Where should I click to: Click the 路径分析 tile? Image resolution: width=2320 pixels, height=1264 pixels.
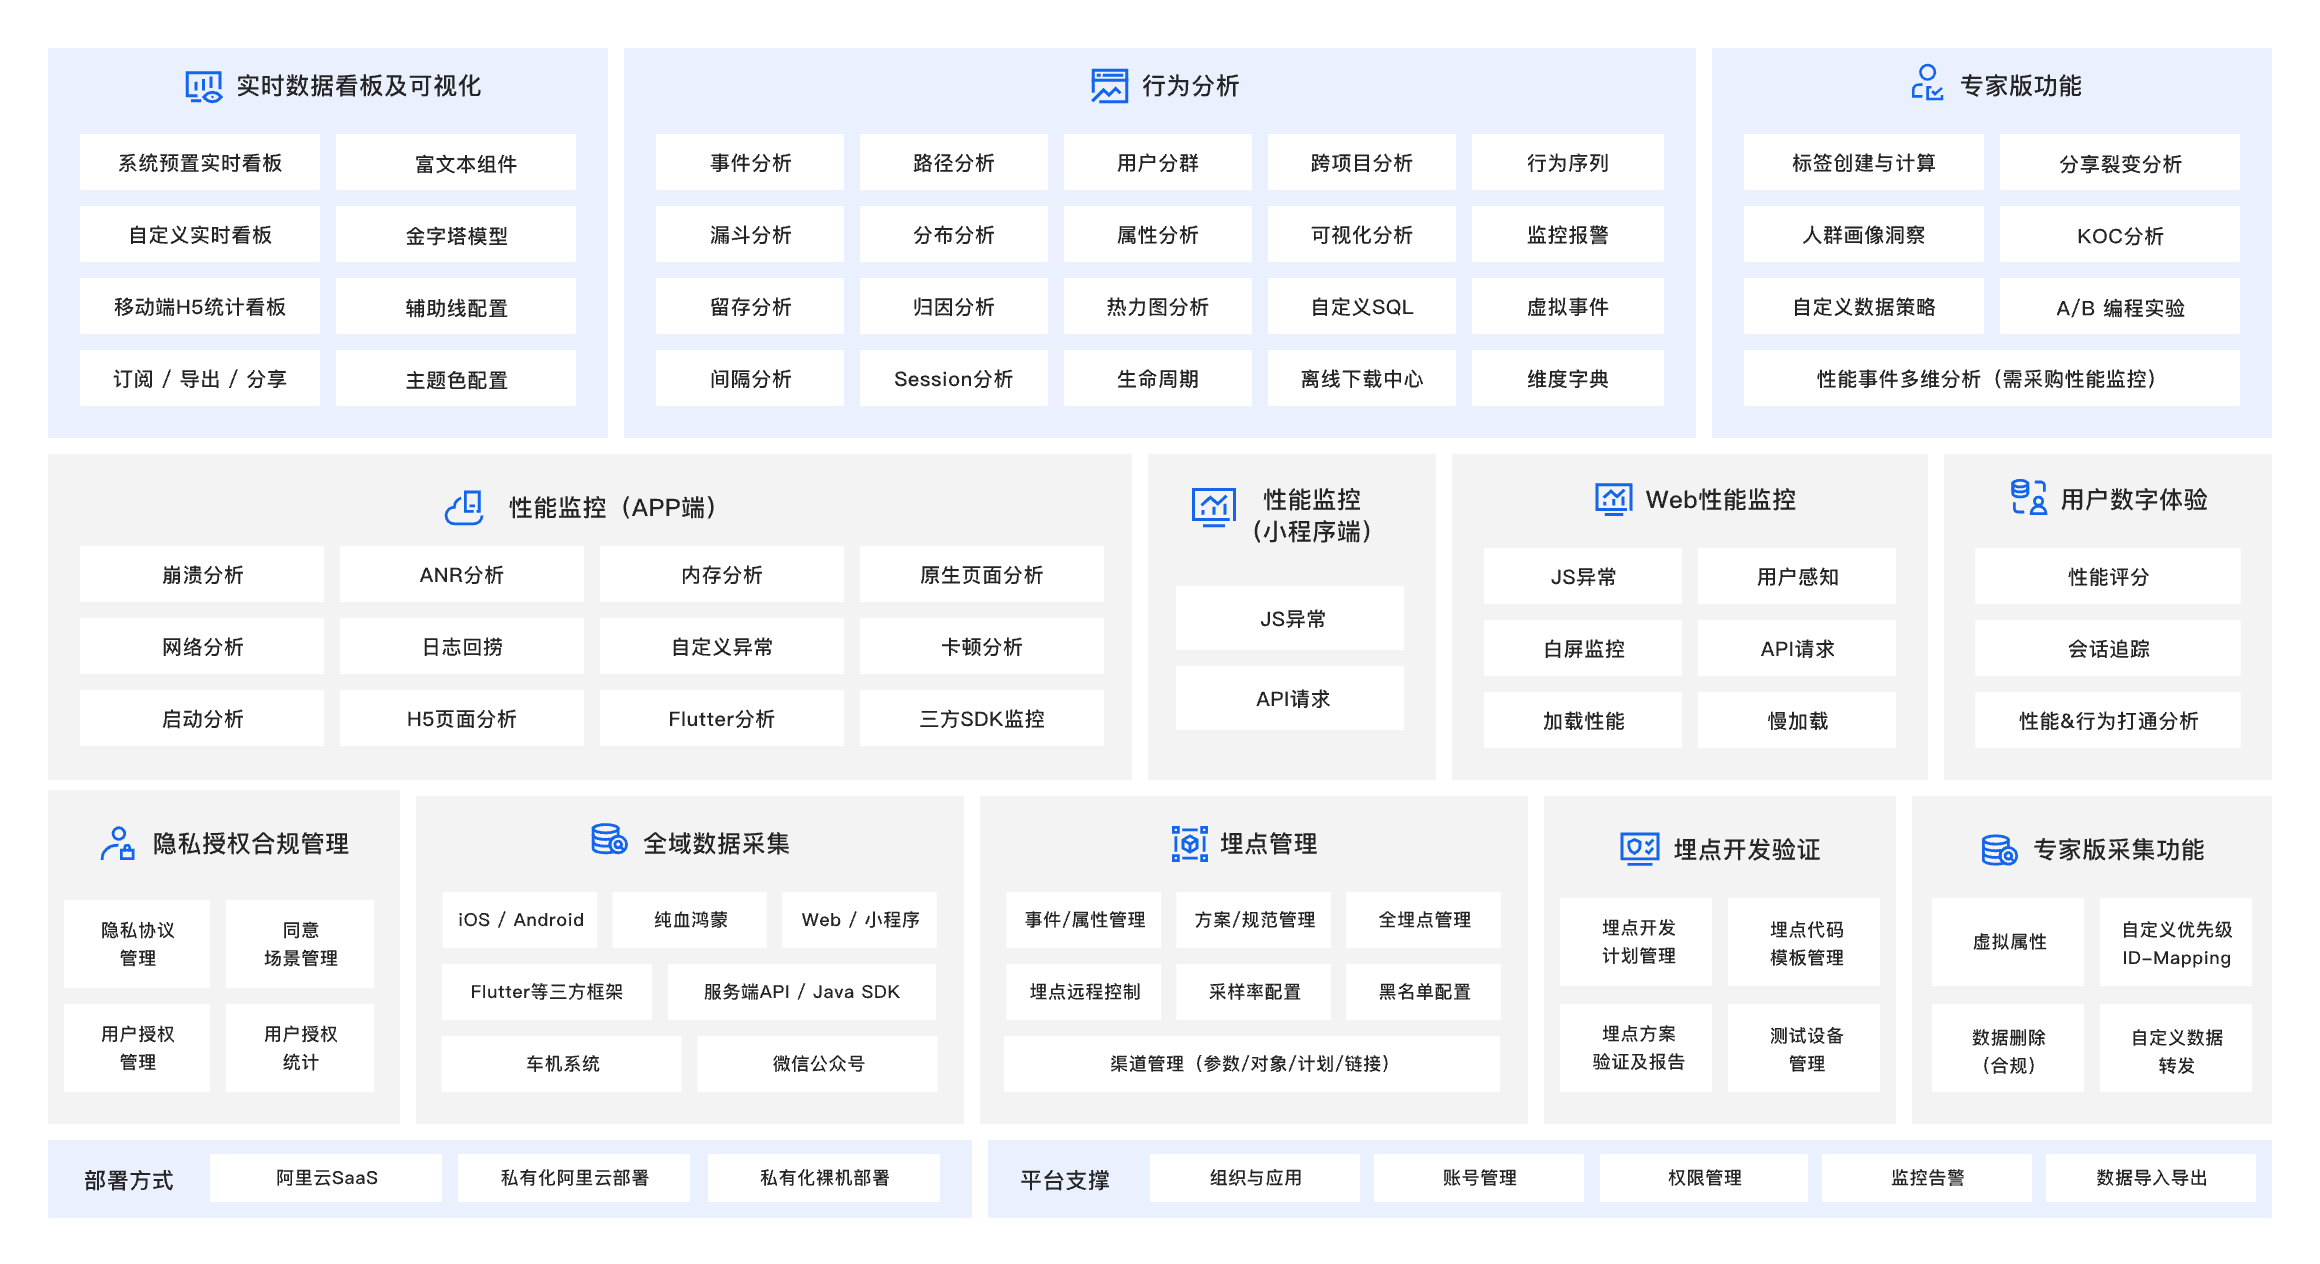[x=954, y=162]
